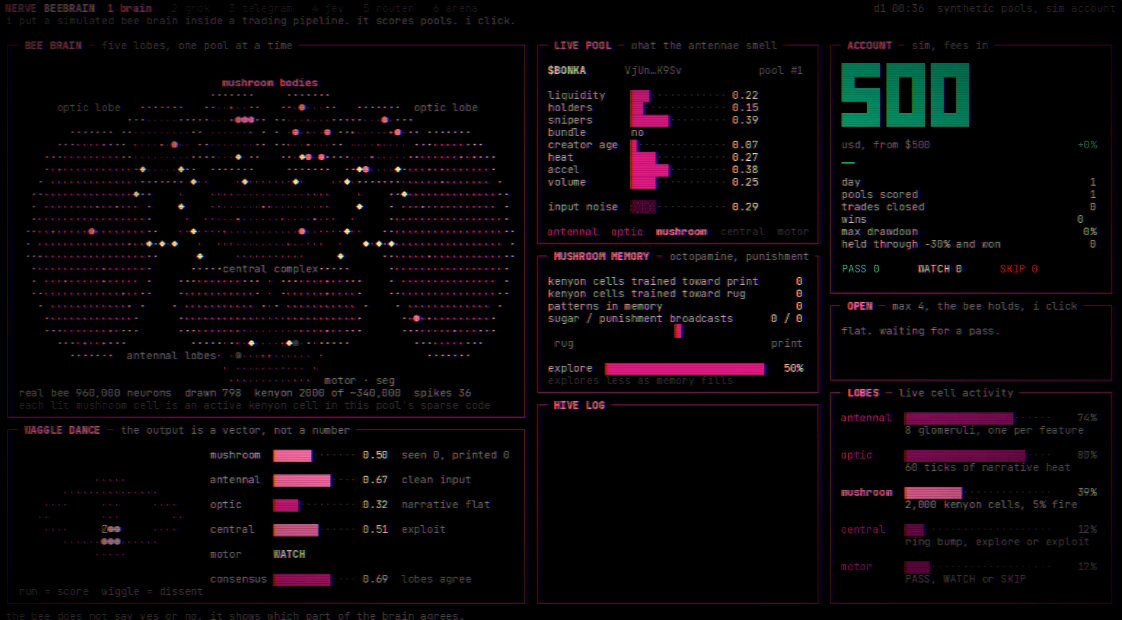Click the 'creator age' value 0.07

(x=745, y=145)
